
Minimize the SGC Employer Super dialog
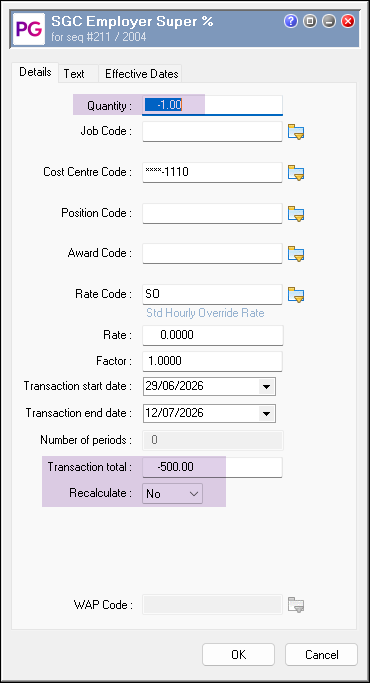pyautogui.click(x=329, y=21)
